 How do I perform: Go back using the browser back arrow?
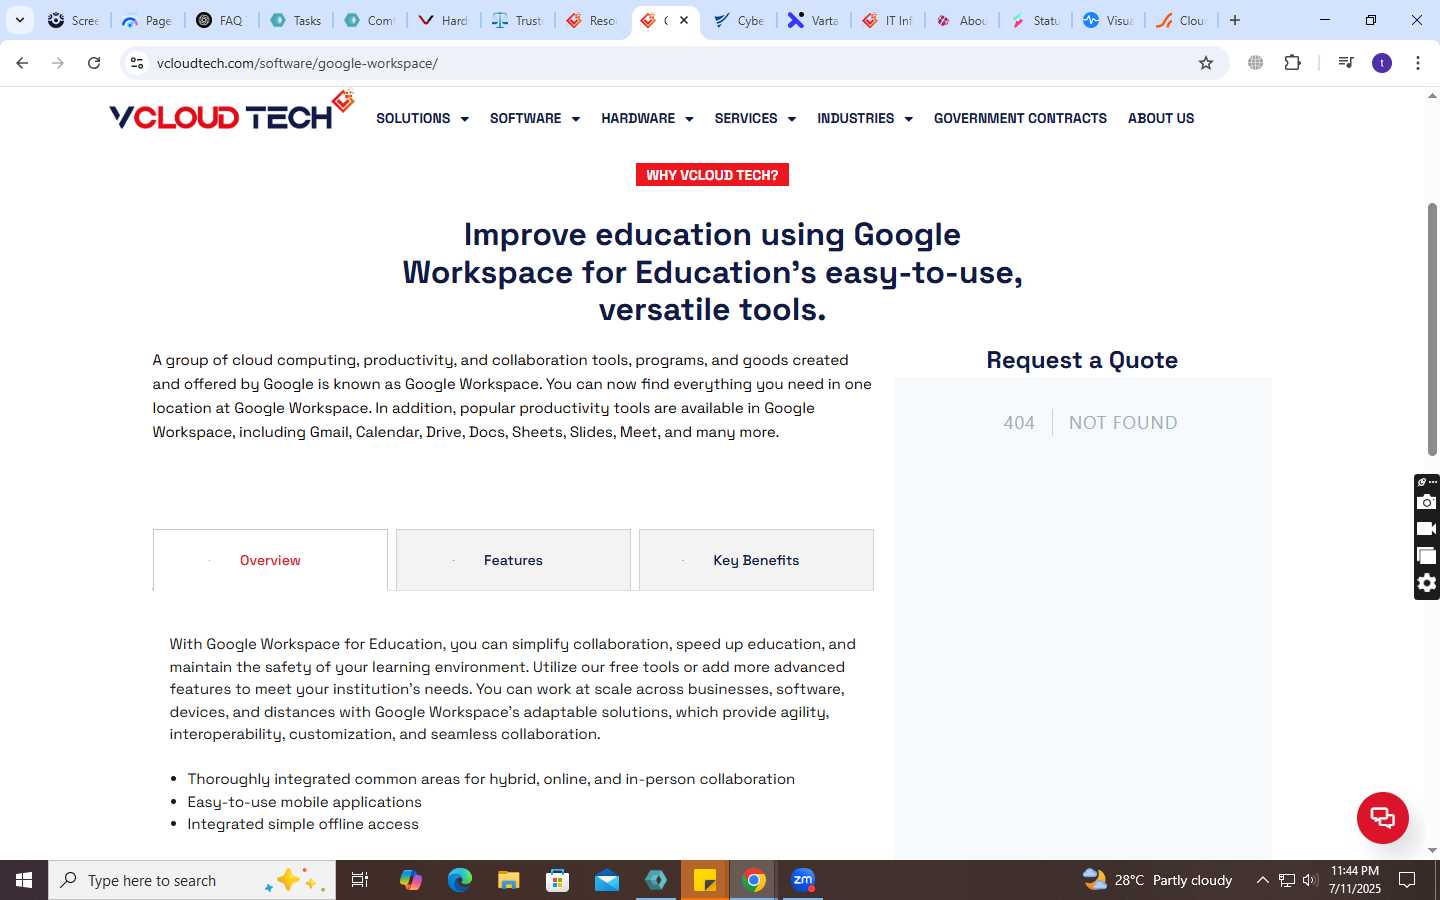(22, 63)
